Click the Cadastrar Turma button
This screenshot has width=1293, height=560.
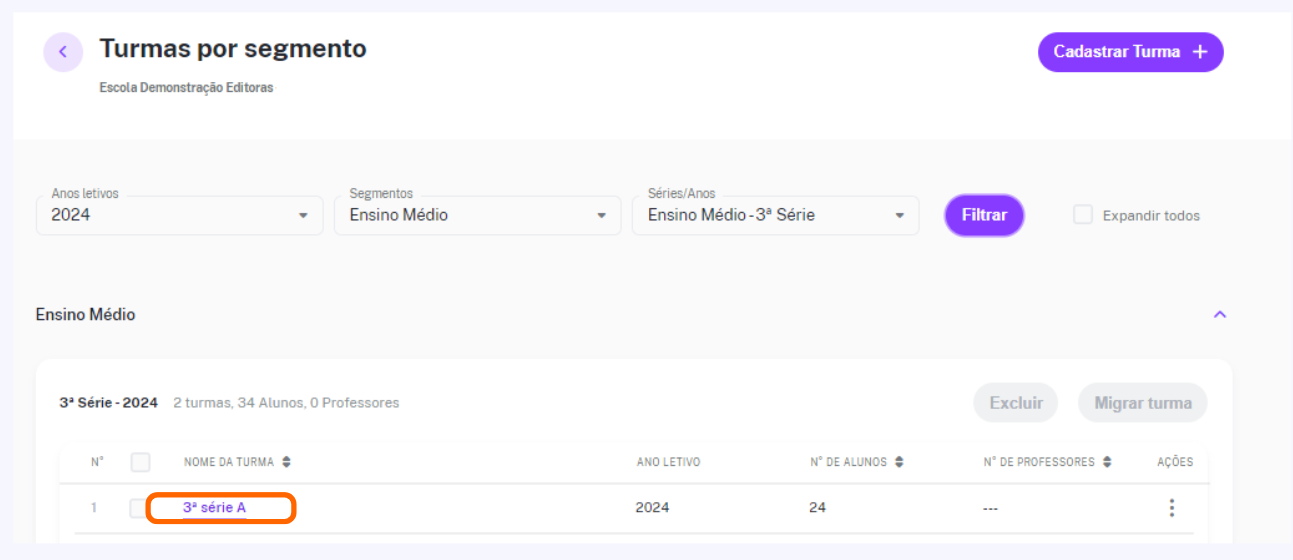(1131, 52)
